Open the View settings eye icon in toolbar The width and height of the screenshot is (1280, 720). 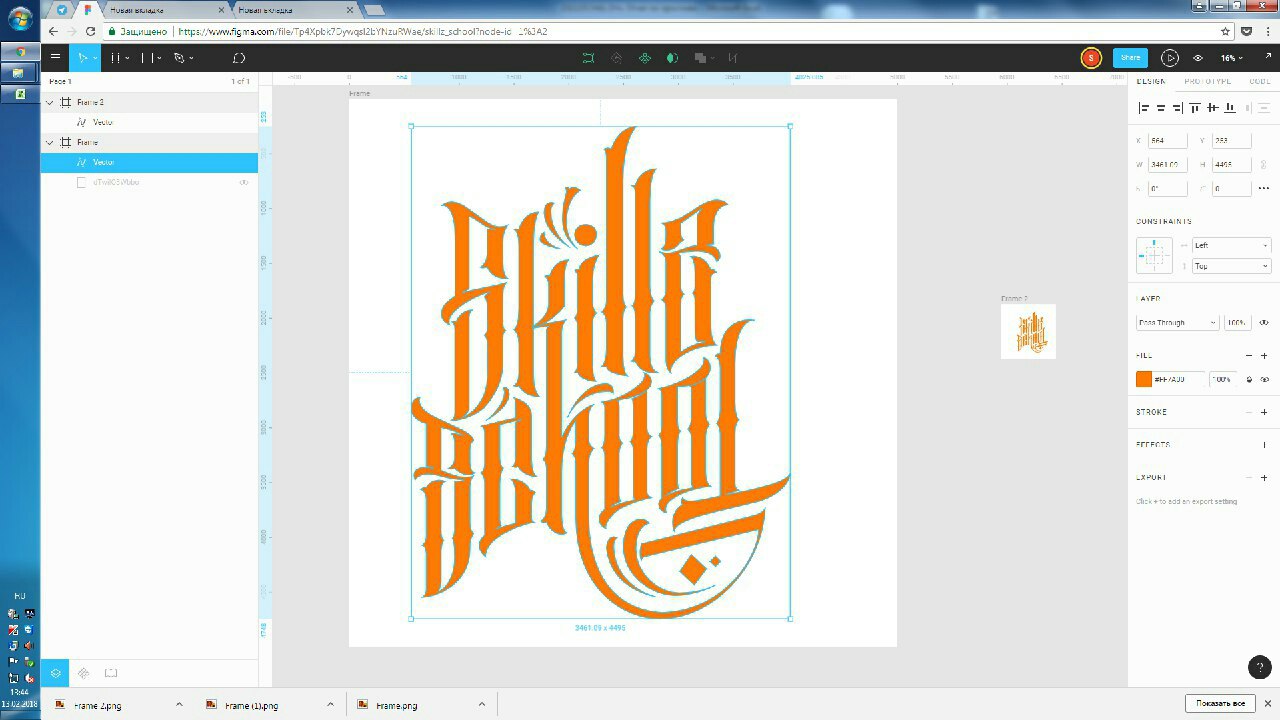1198,58
